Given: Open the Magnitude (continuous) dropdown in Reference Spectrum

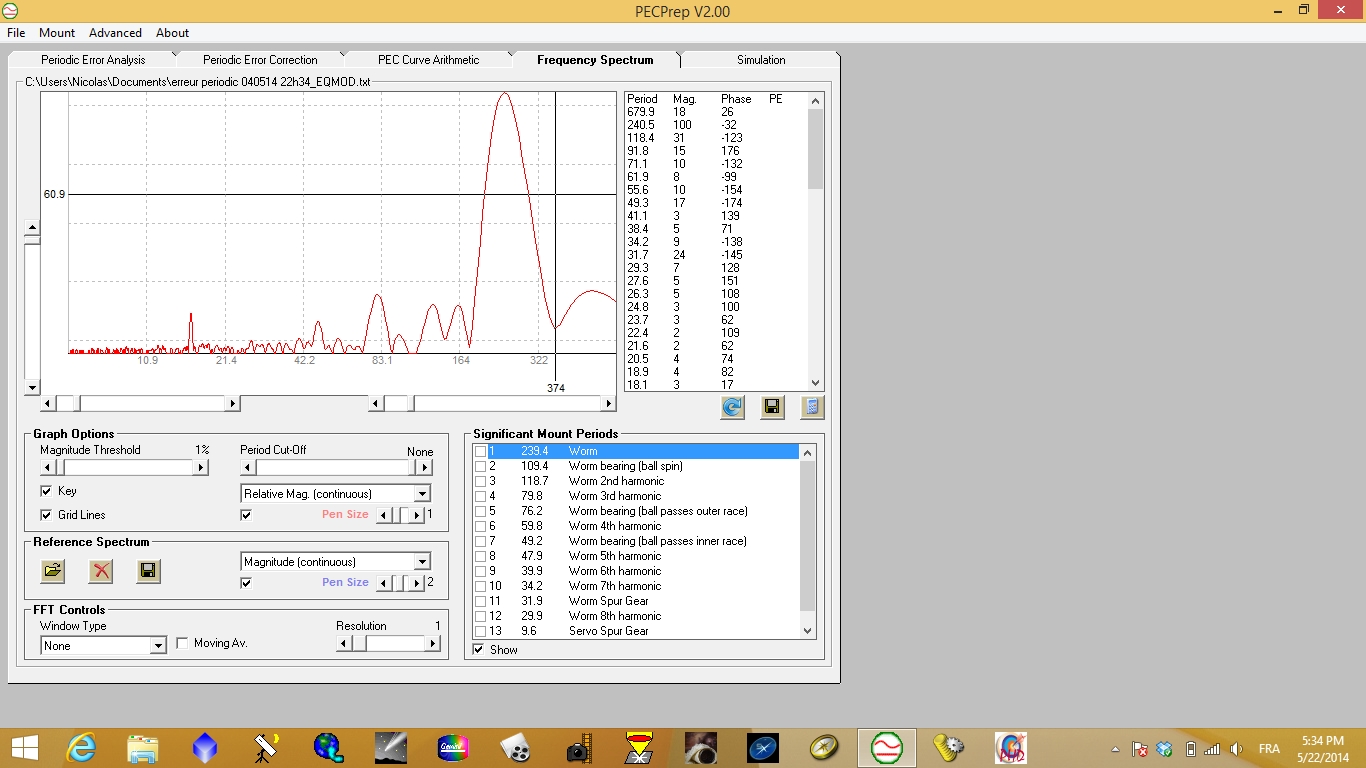Looking at the screenshot, I should tap(422, 562).
